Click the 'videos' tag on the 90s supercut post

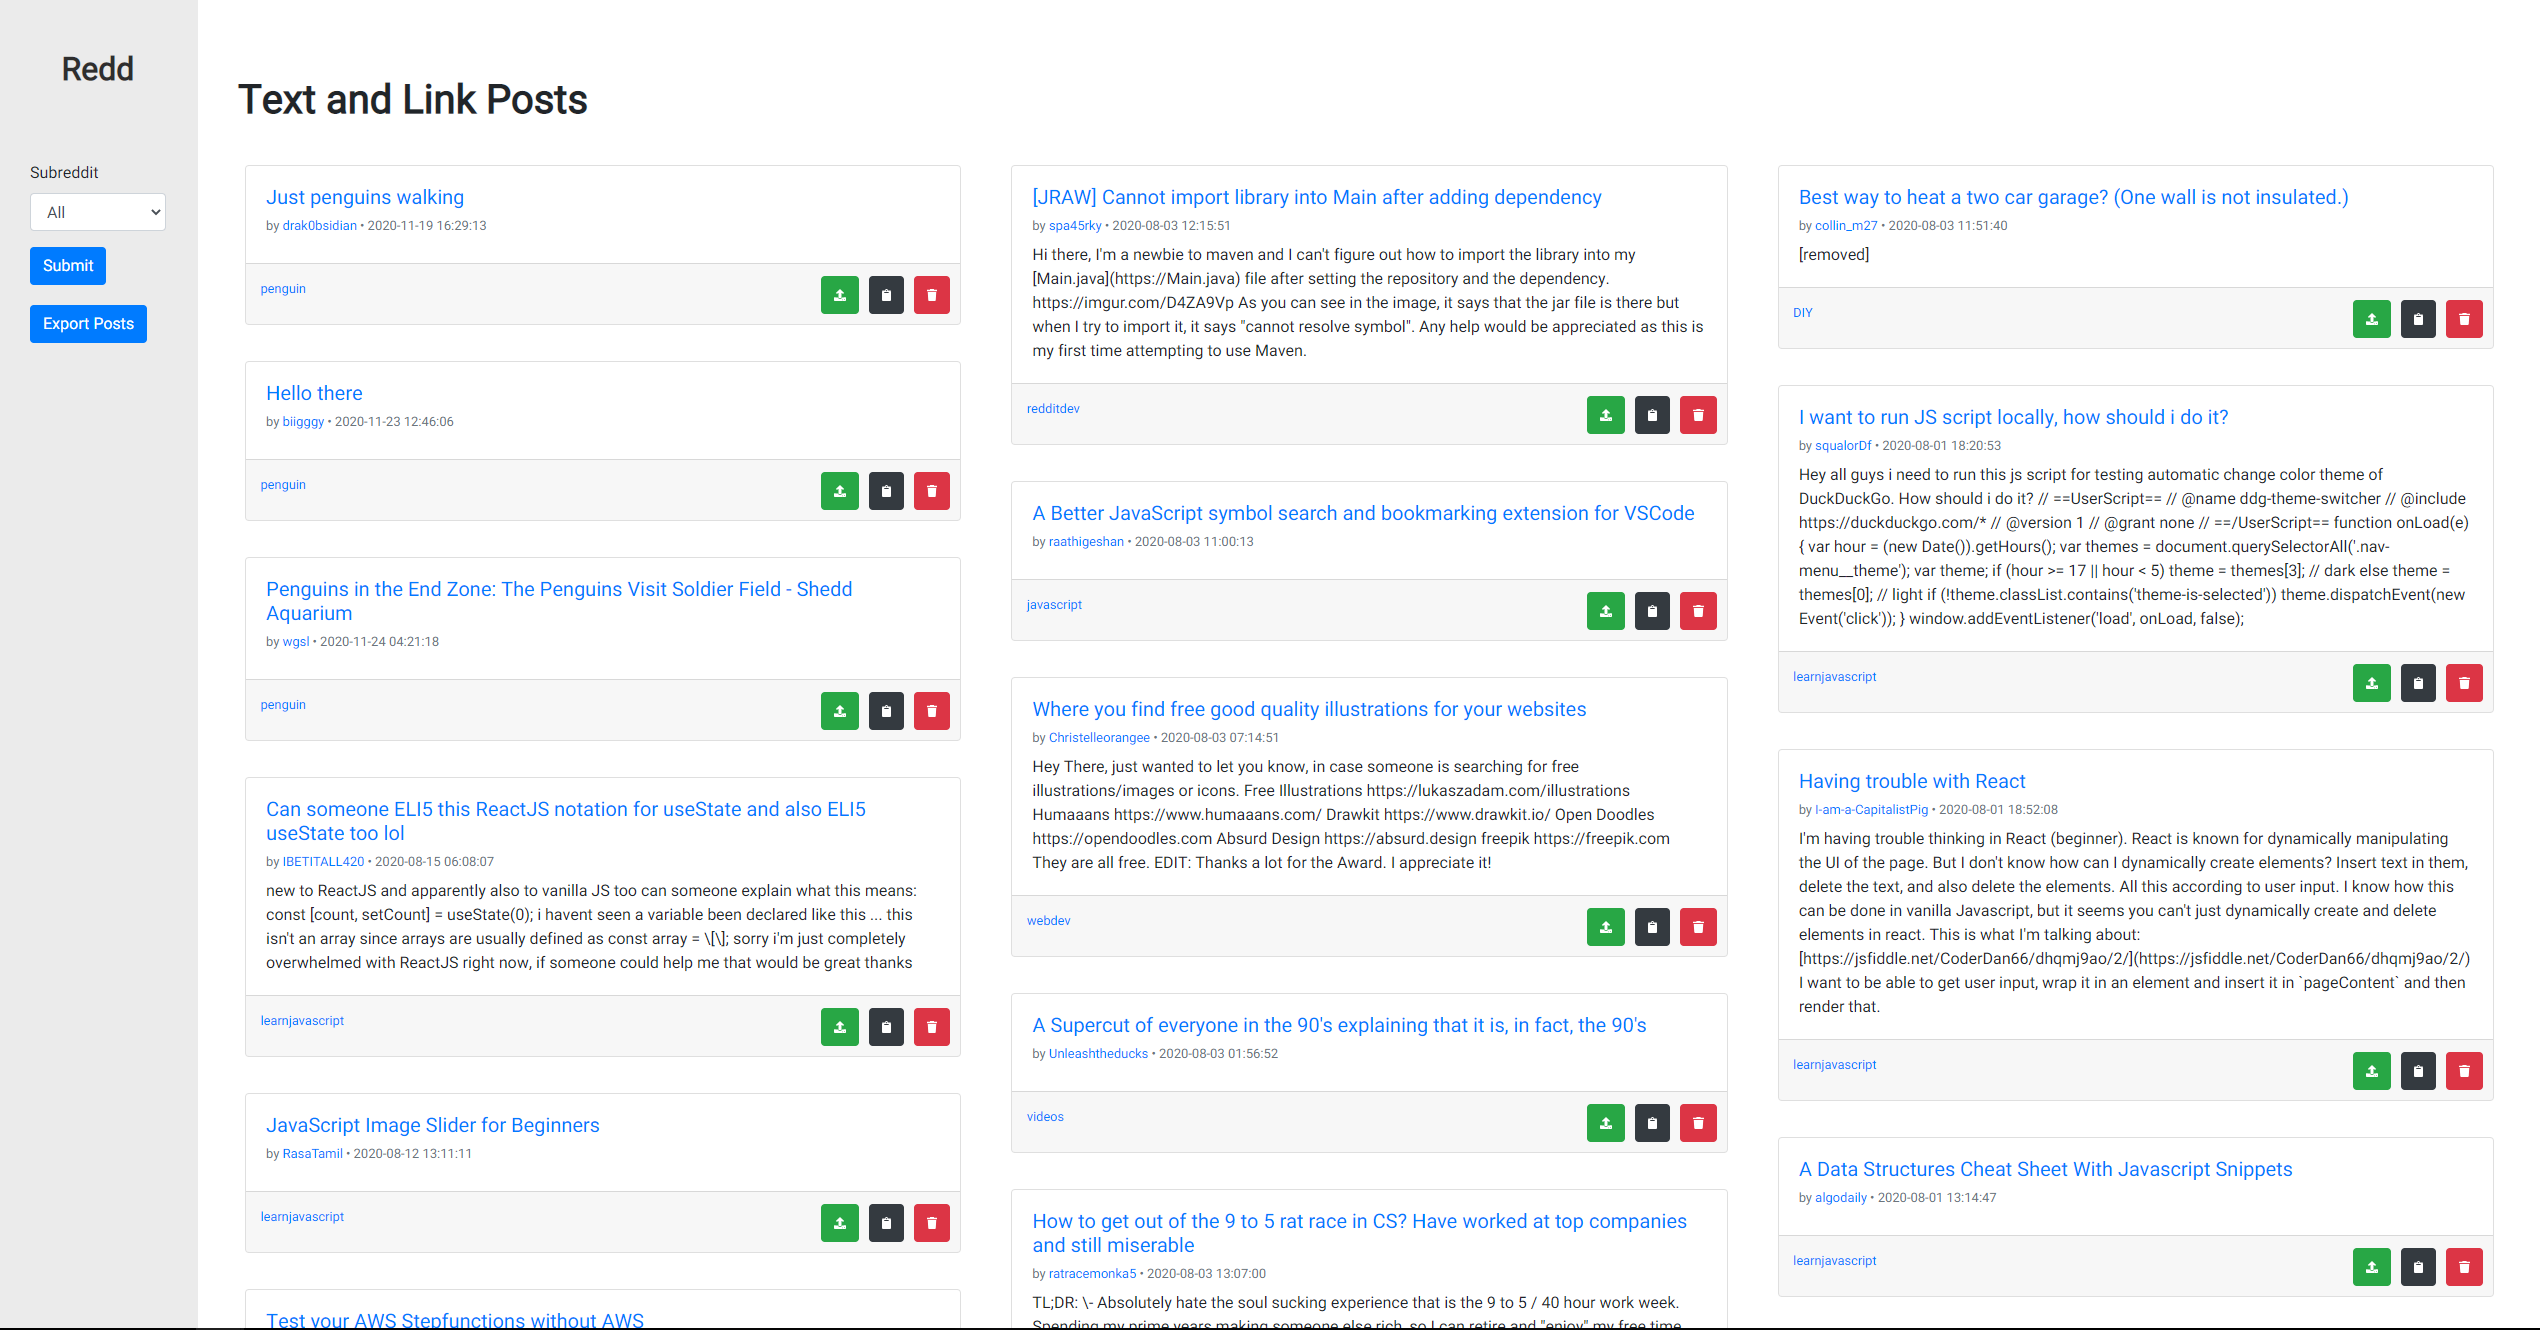(x=1047, y=1117)
